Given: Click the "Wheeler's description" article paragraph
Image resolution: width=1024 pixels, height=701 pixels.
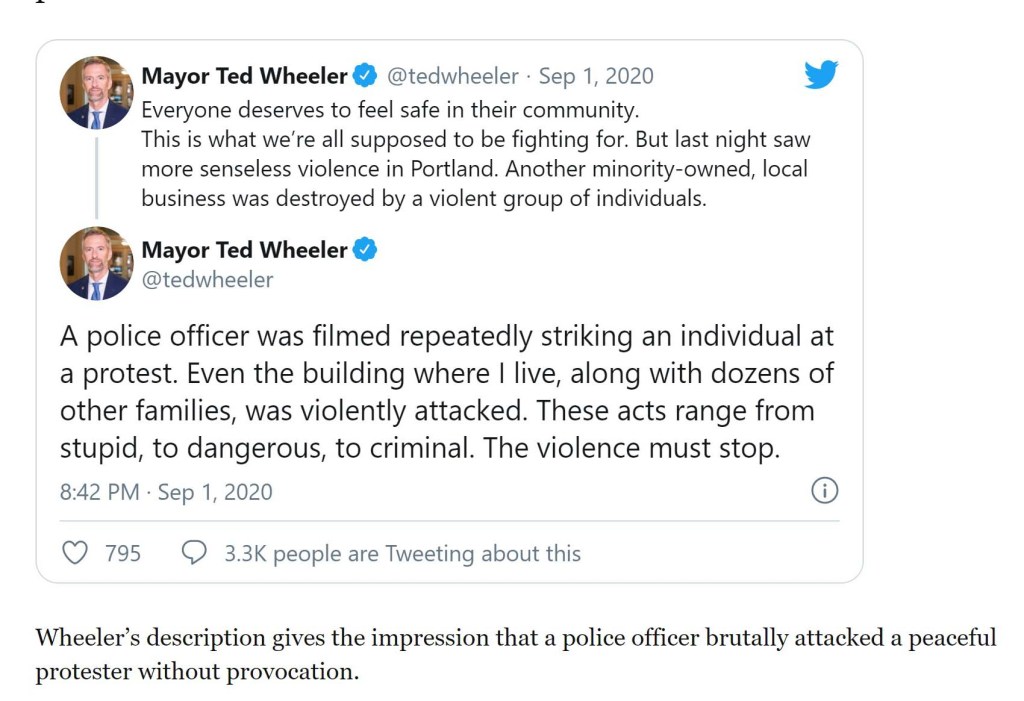Looking at the screenshot, I should pos(515,654).
